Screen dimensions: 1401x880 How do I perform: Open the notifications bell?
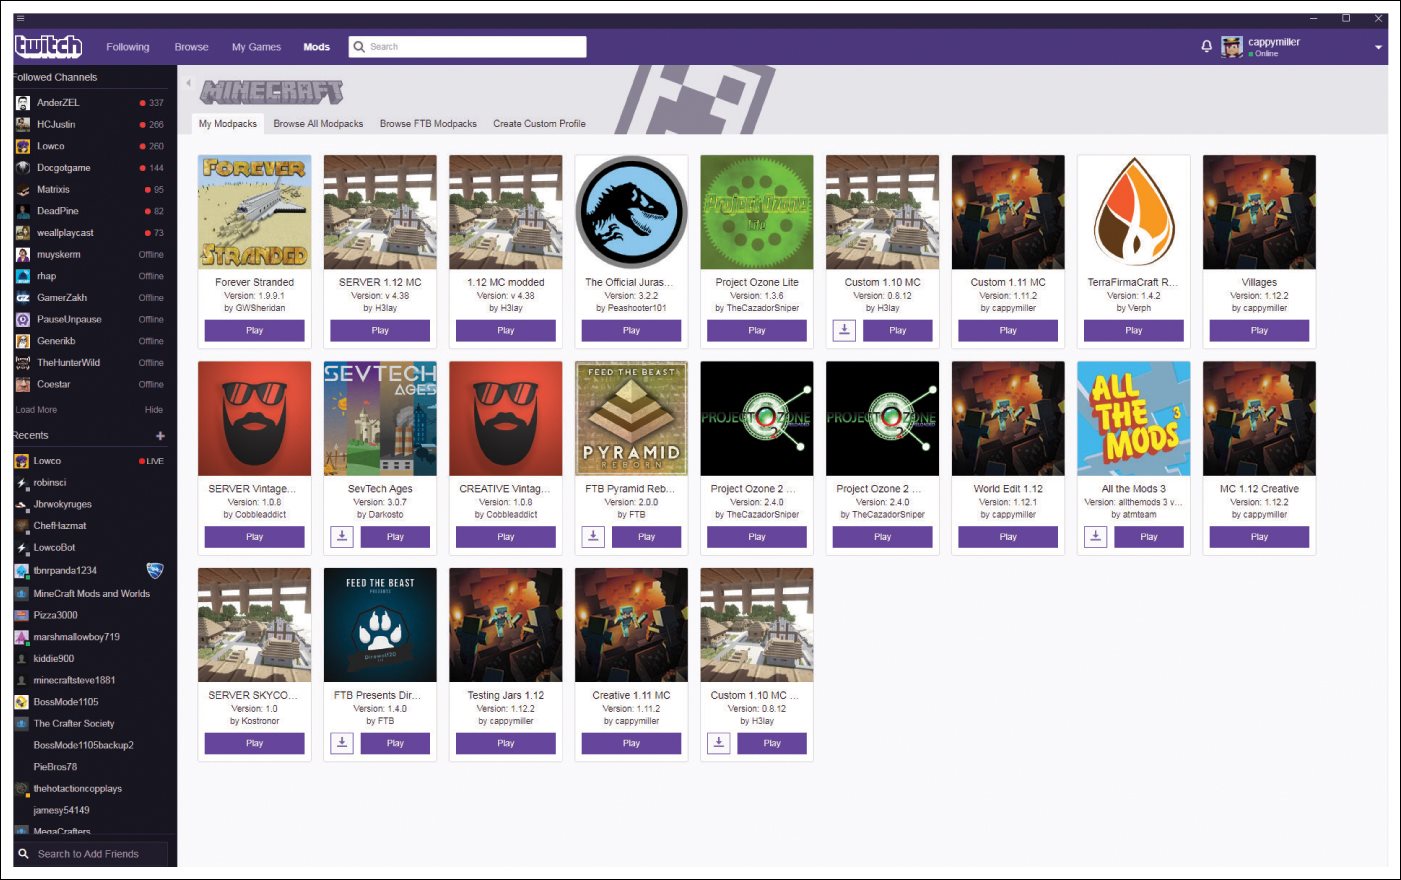(x=1206, y=46)
